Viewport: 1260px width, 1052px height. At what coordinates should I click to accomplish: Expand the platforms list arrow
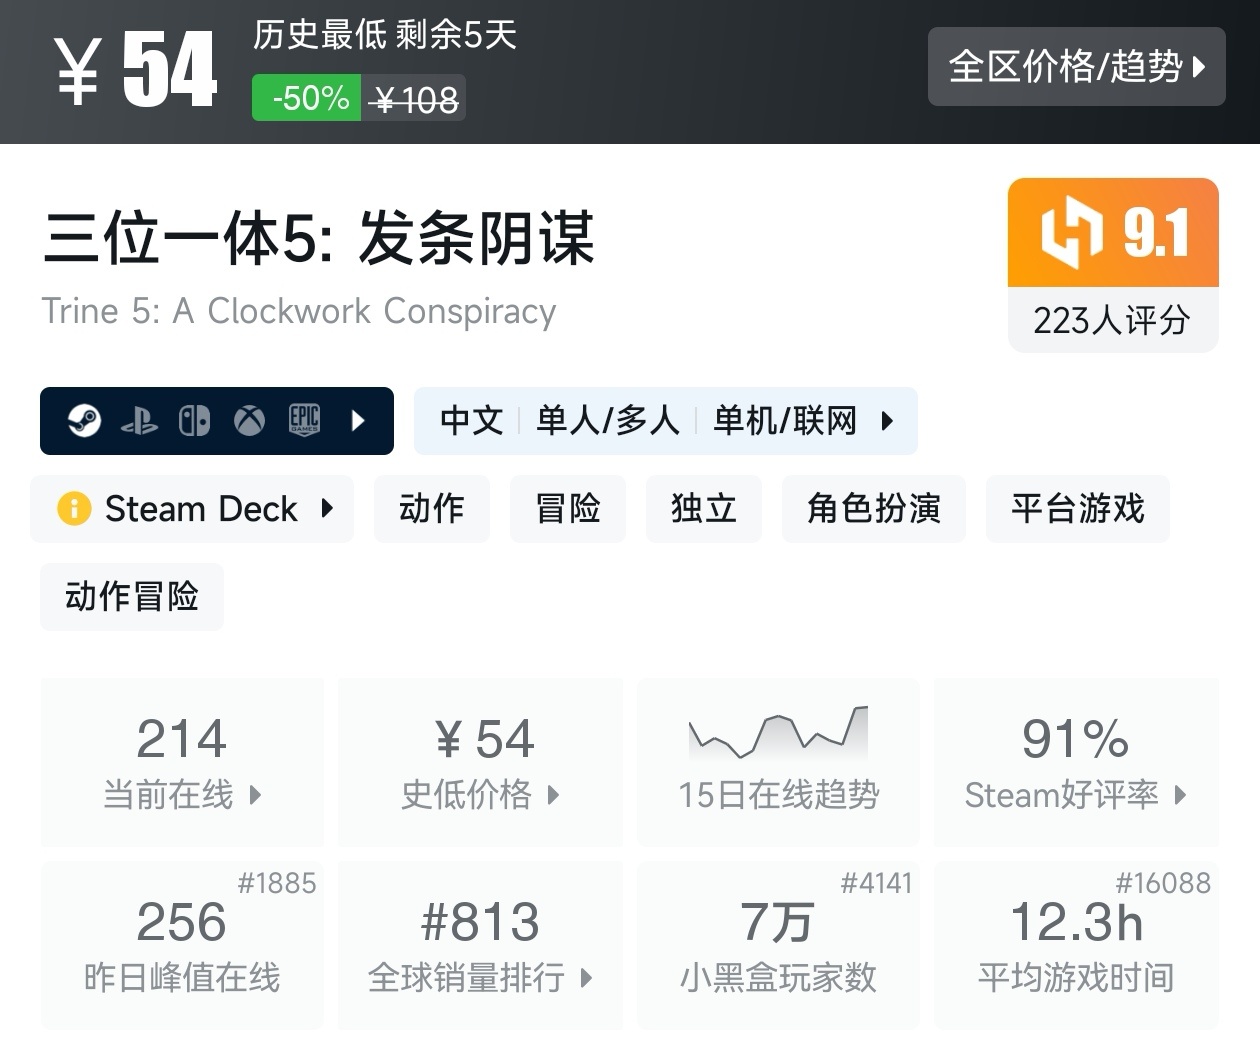coord(359,421)
